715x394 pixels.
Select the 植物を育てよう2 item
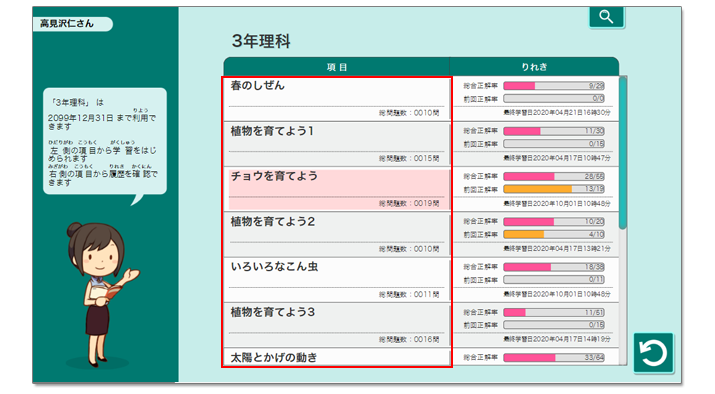pyautogui.click(x=337, y=234)
